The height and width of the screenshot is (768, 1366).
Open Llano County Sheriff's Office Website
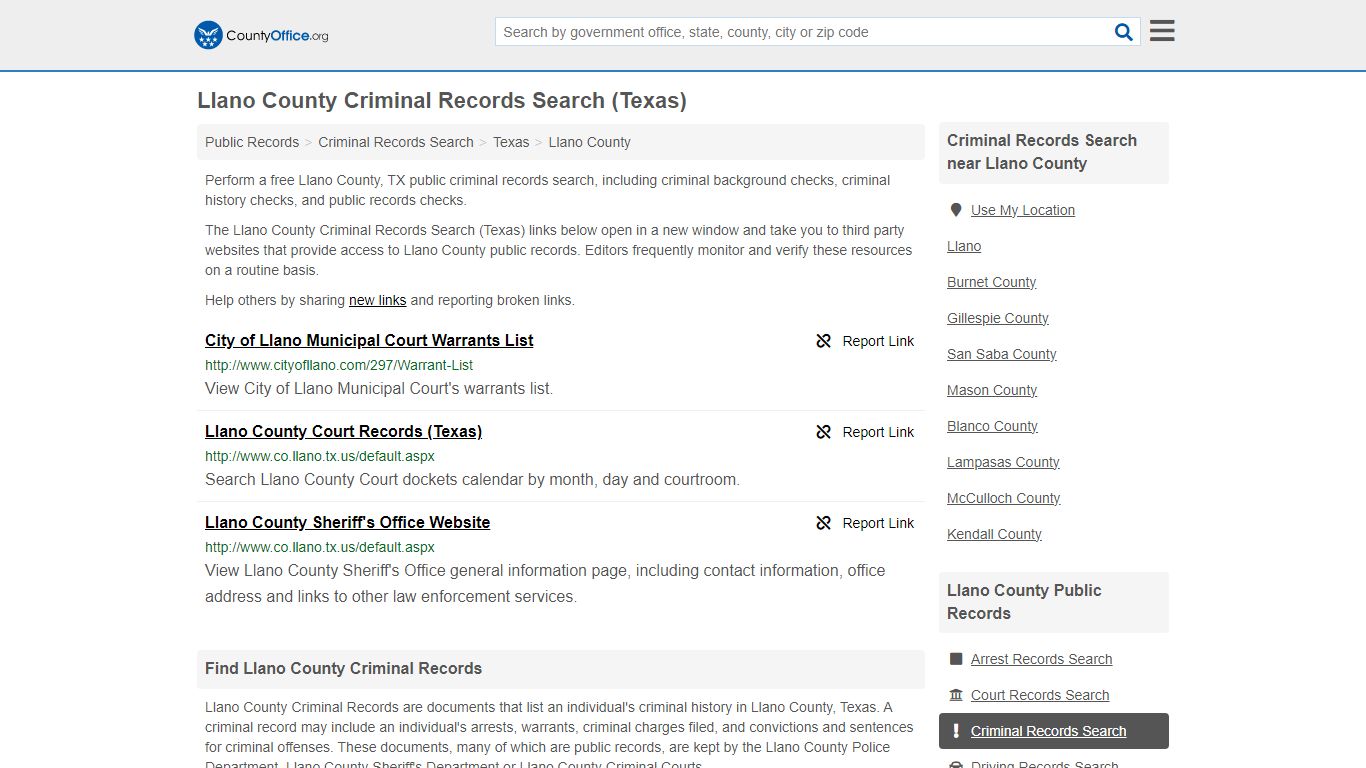(x=347, y=522)
